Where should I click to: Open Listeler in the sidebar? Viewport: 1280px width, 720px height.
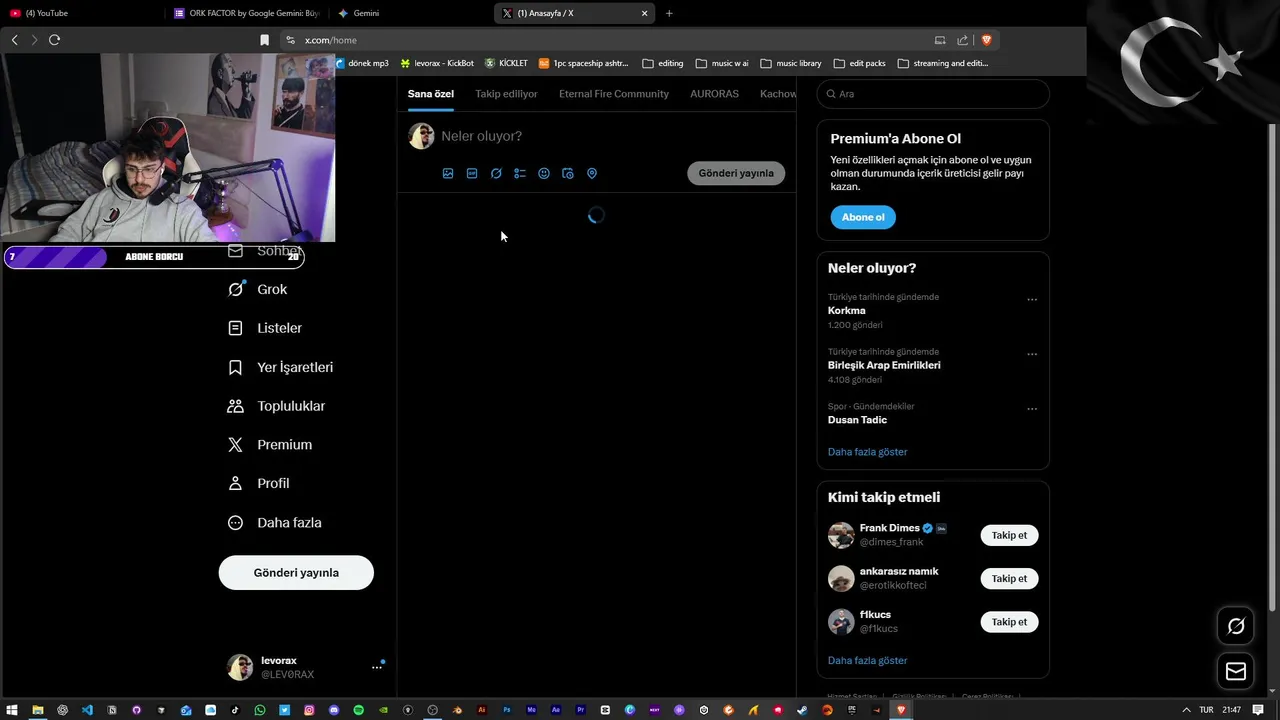coord(265,328)
